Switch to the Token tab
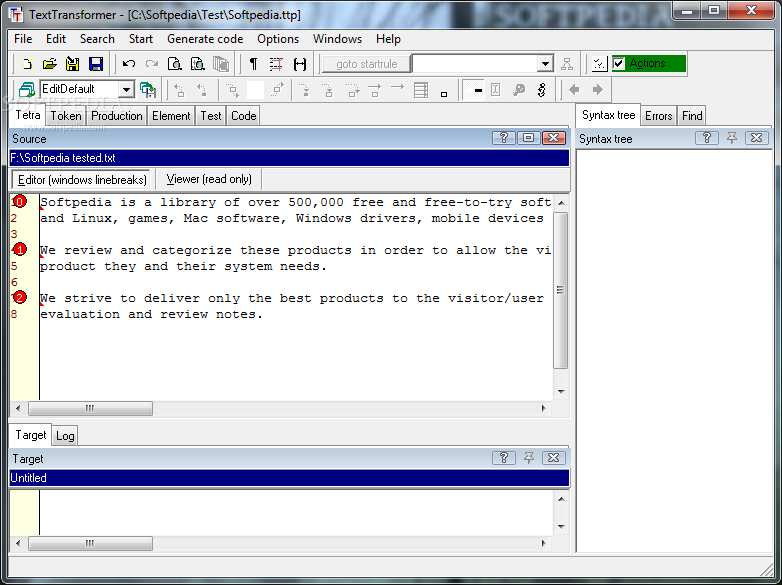782x585 pixels. [66, 116]
